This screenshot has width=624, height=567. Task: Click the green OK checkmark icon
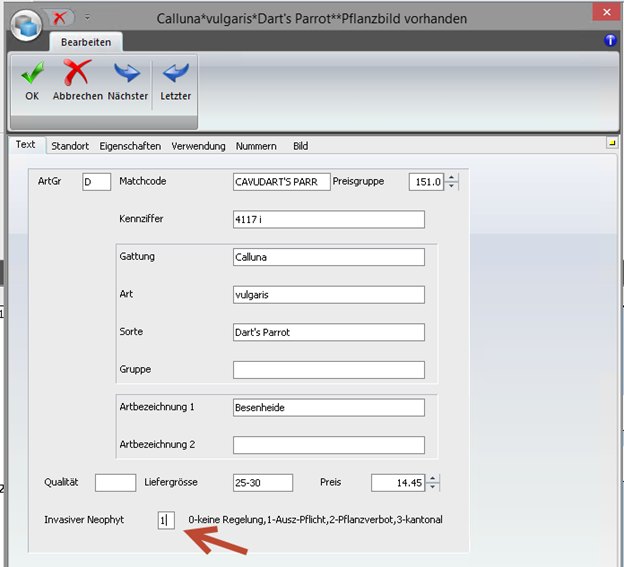pyautogui.click(x=32, y=73)
